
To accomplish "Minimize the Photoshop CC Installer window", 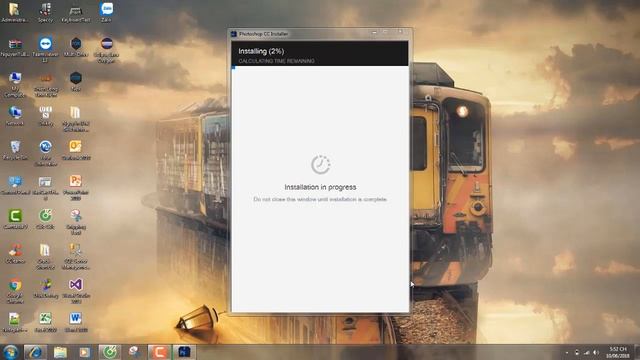I will click(x=374, y=33).
